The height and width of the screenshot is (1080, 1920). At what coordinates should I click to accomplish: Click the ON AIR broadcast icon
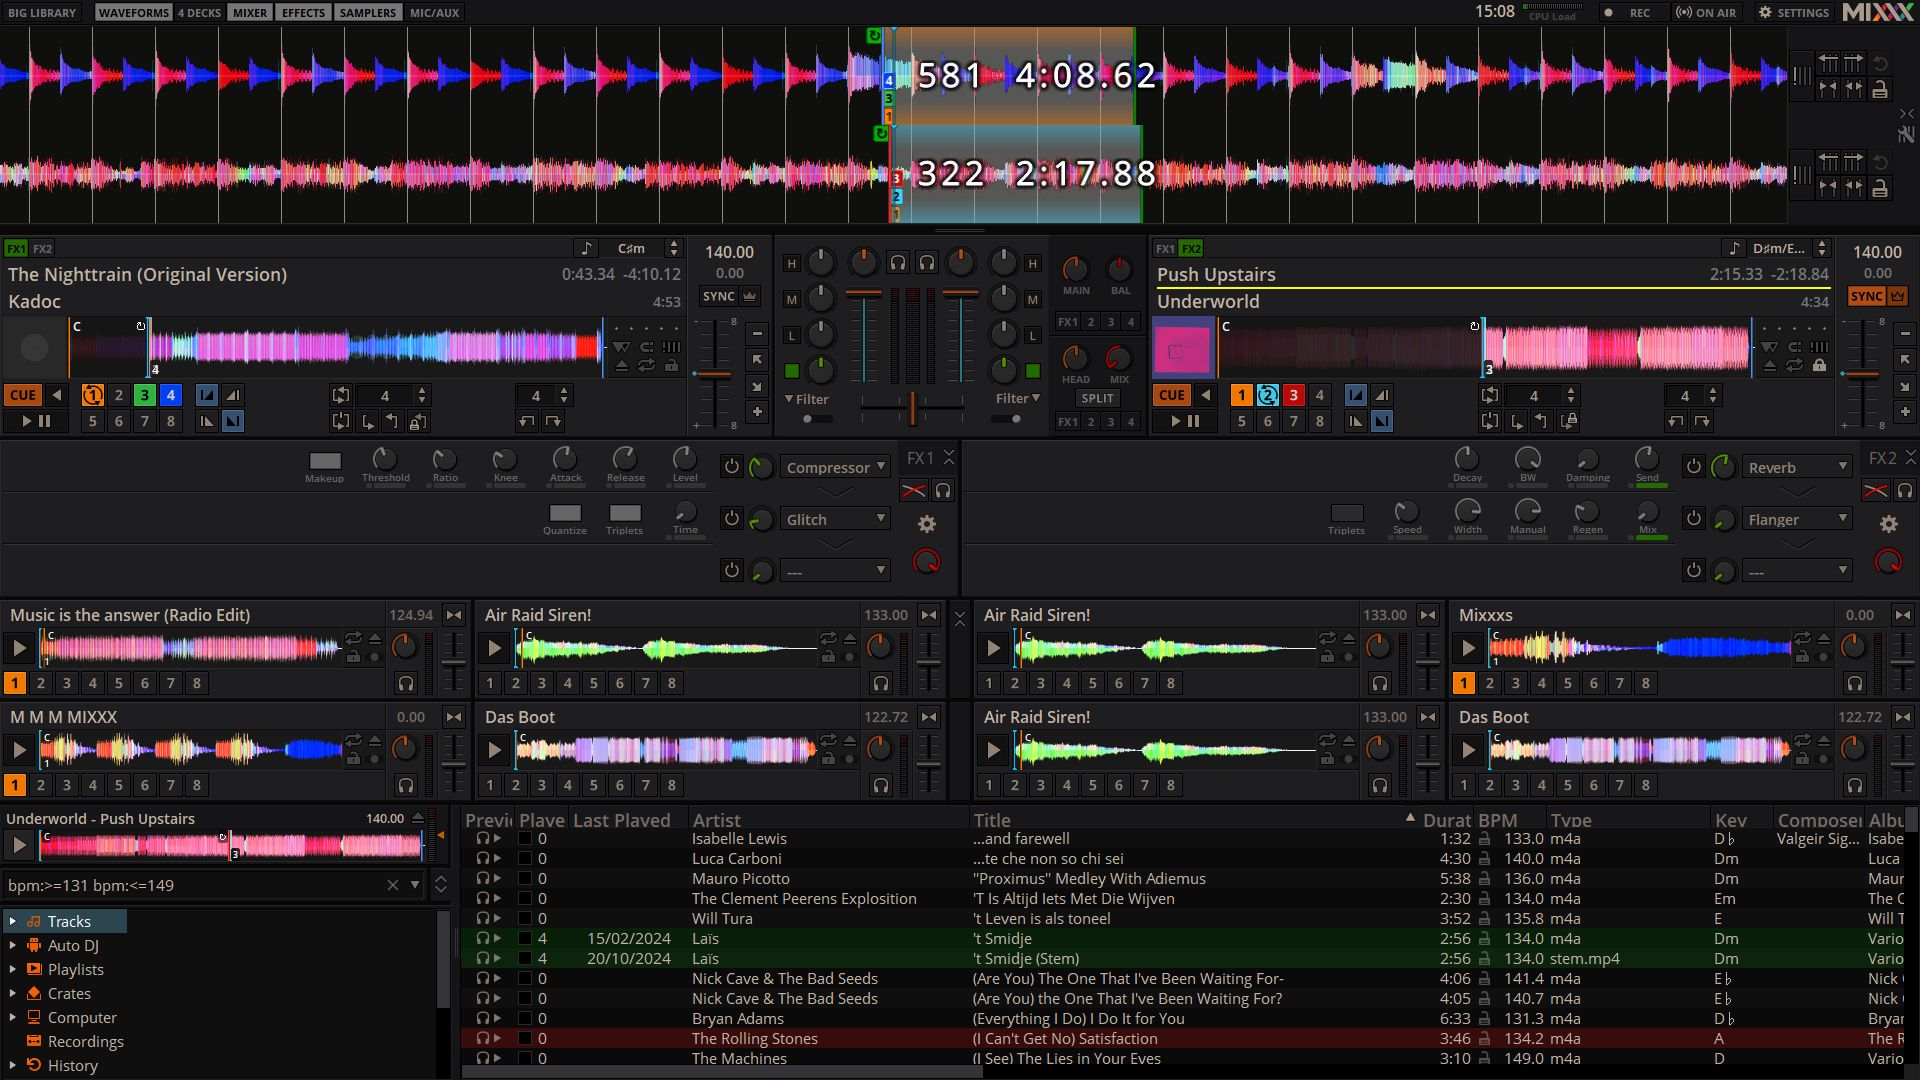(x=1684, y=12)
